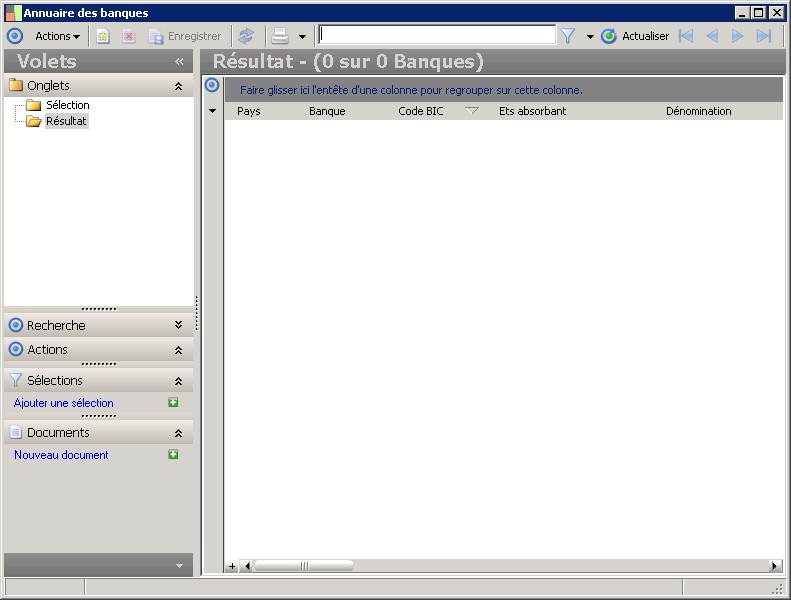Open the dropdown arrow at the bottom of the Volets panel
This screenshot has height=600, width=791.
tap(180, 566)
